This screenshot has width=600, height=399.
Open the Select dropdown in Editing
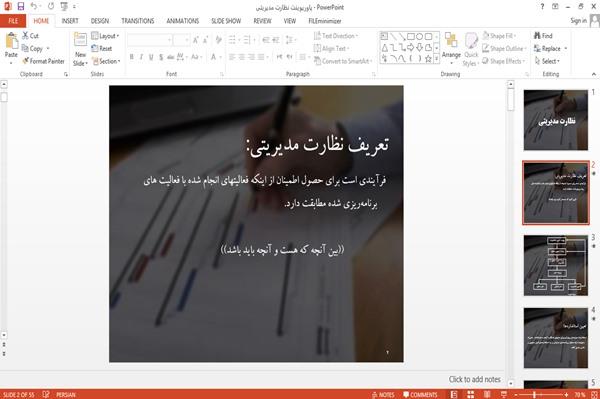(547, 61)
